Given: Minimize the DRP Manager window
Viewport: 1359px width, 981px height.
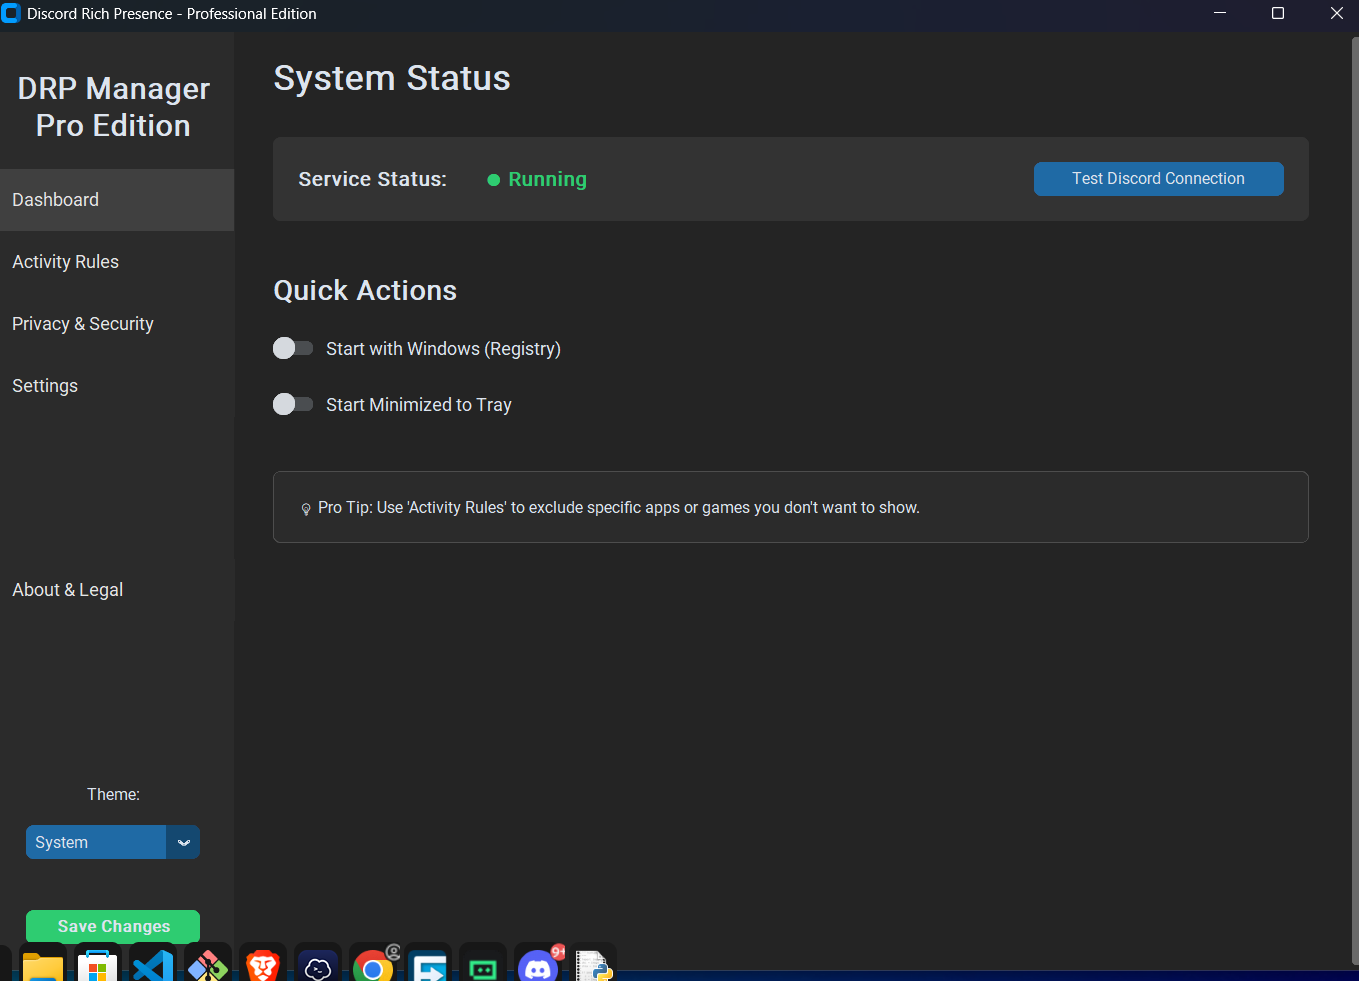Looking at the screenshot, I should tap(1220, 14).
